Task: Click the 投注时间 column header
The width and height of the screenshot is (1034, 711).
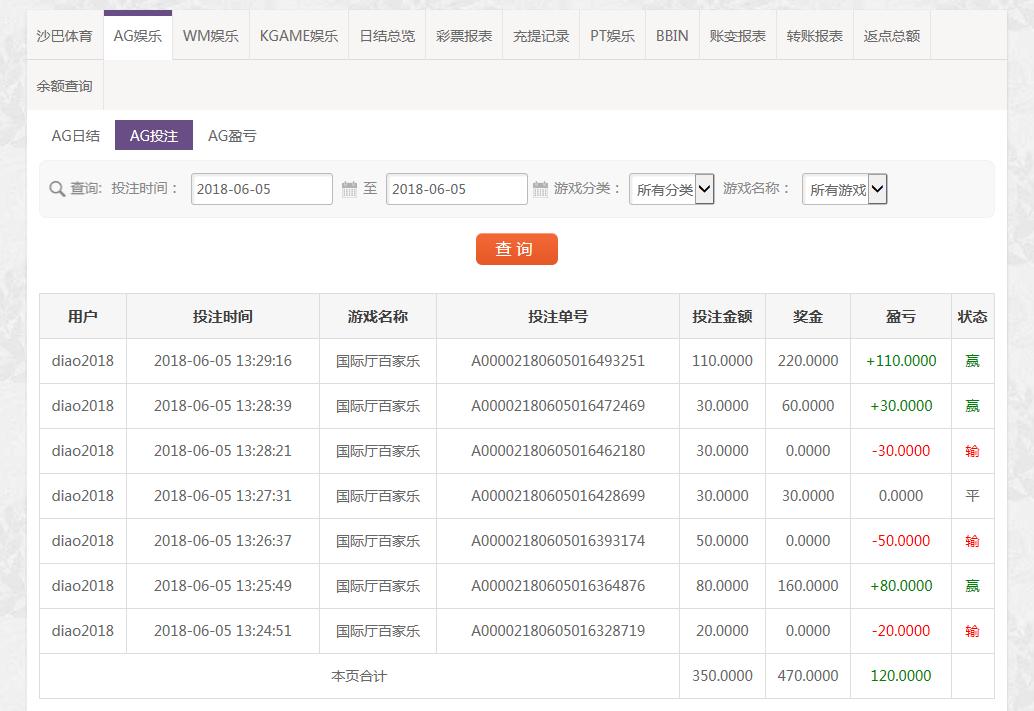Action: [x=223, y=316]
